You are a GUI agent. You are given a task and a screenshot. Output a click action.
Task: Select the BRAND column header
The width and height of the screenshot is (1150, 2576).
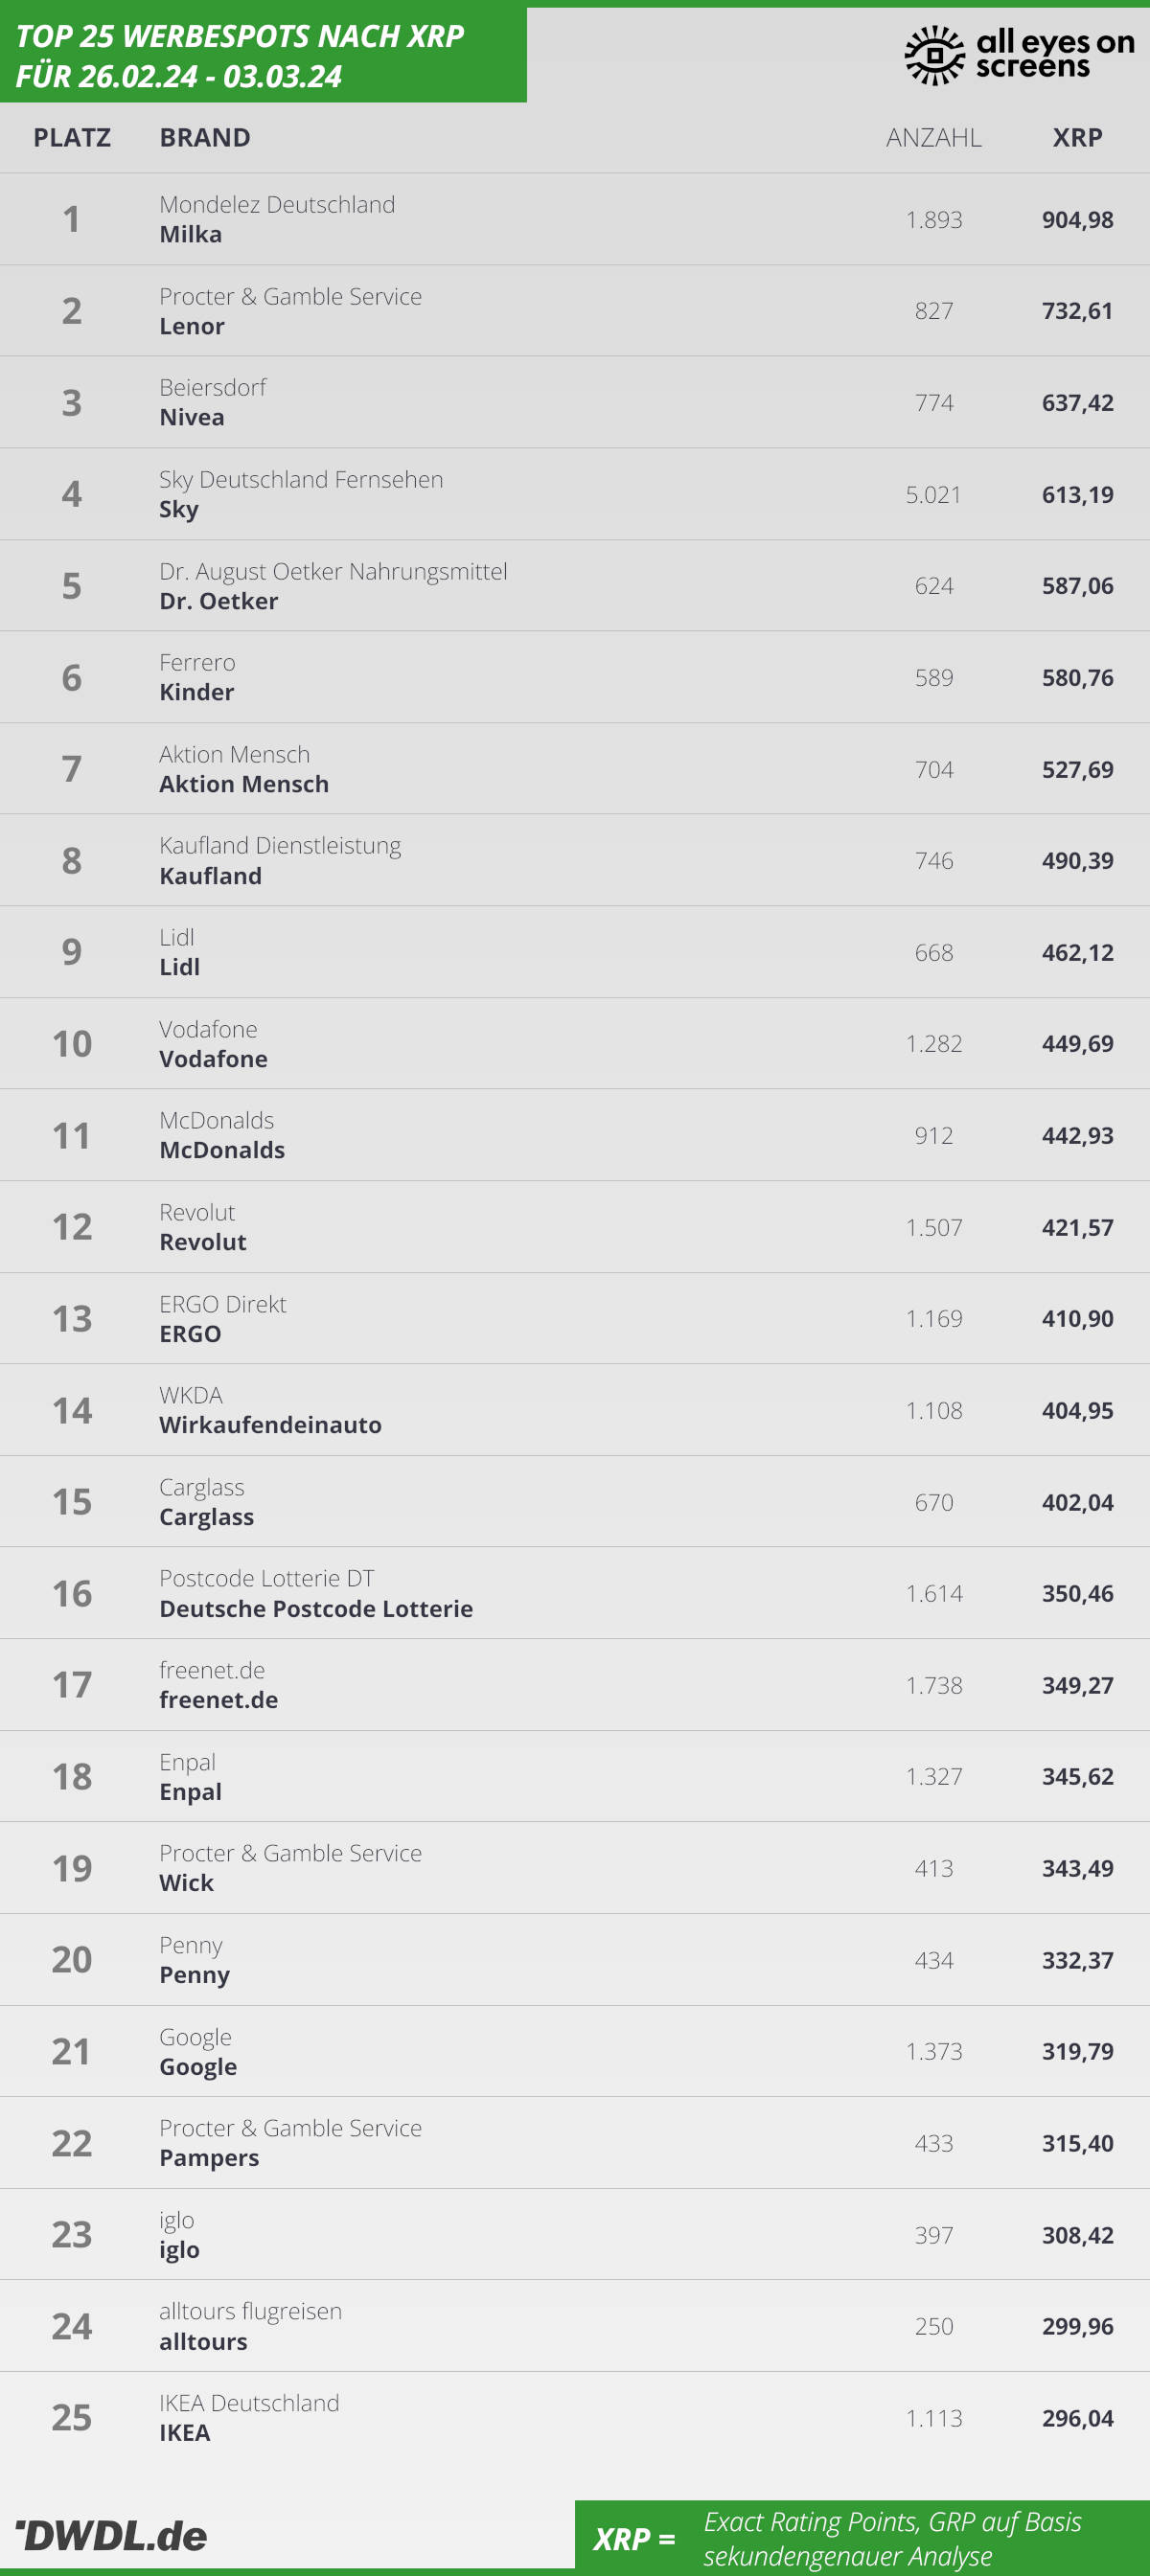(x=205, y=137)
